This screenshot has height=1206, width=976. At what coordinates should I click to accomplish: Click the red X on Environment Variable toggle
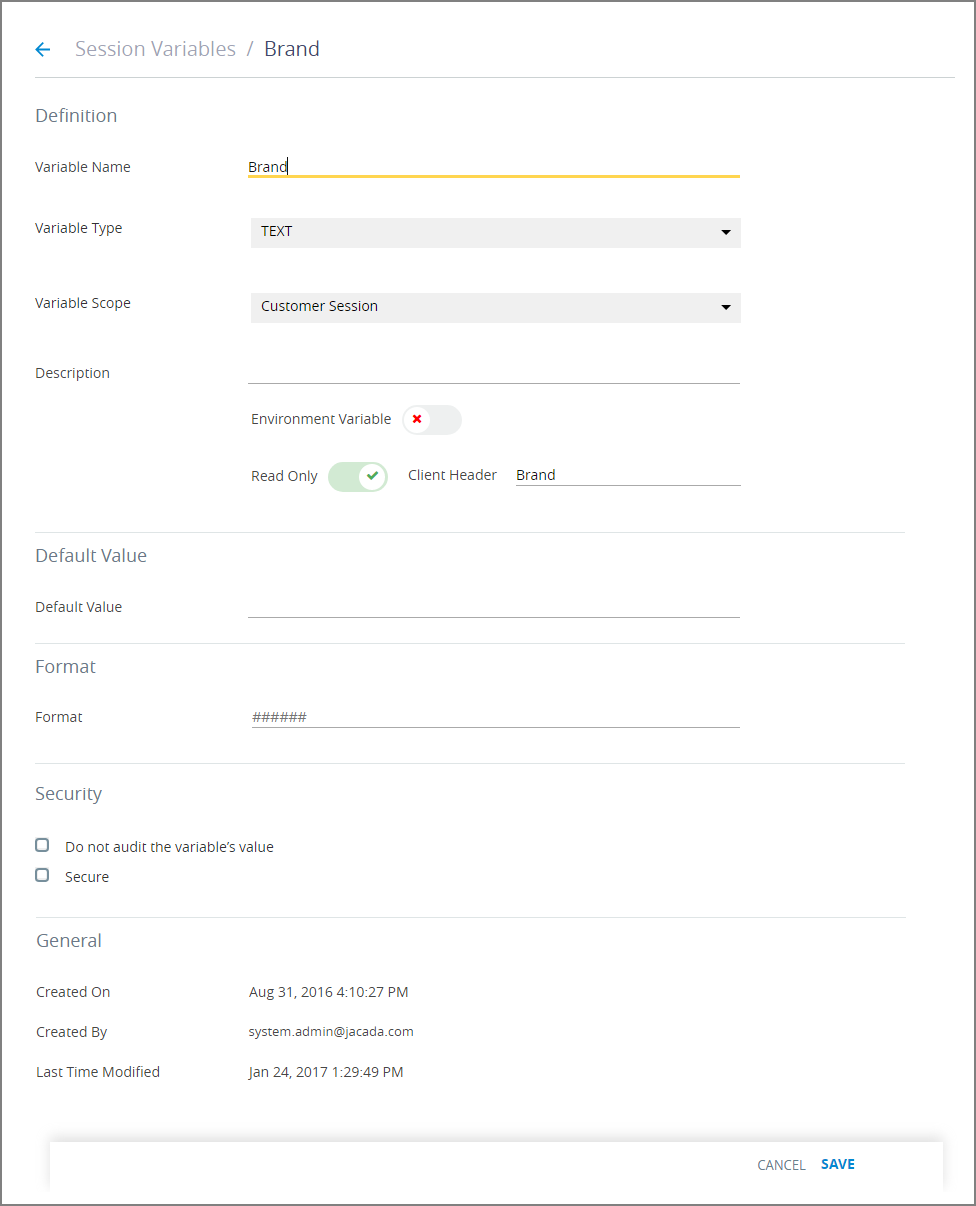tap(416, 420)
